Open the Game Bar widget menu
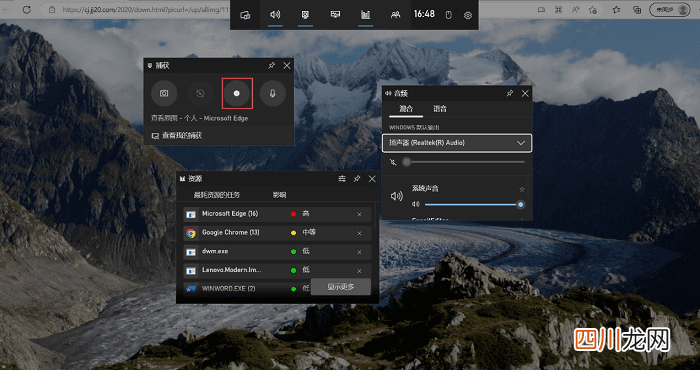This screenshot has width=700, height=370. [x=245, y=15]
